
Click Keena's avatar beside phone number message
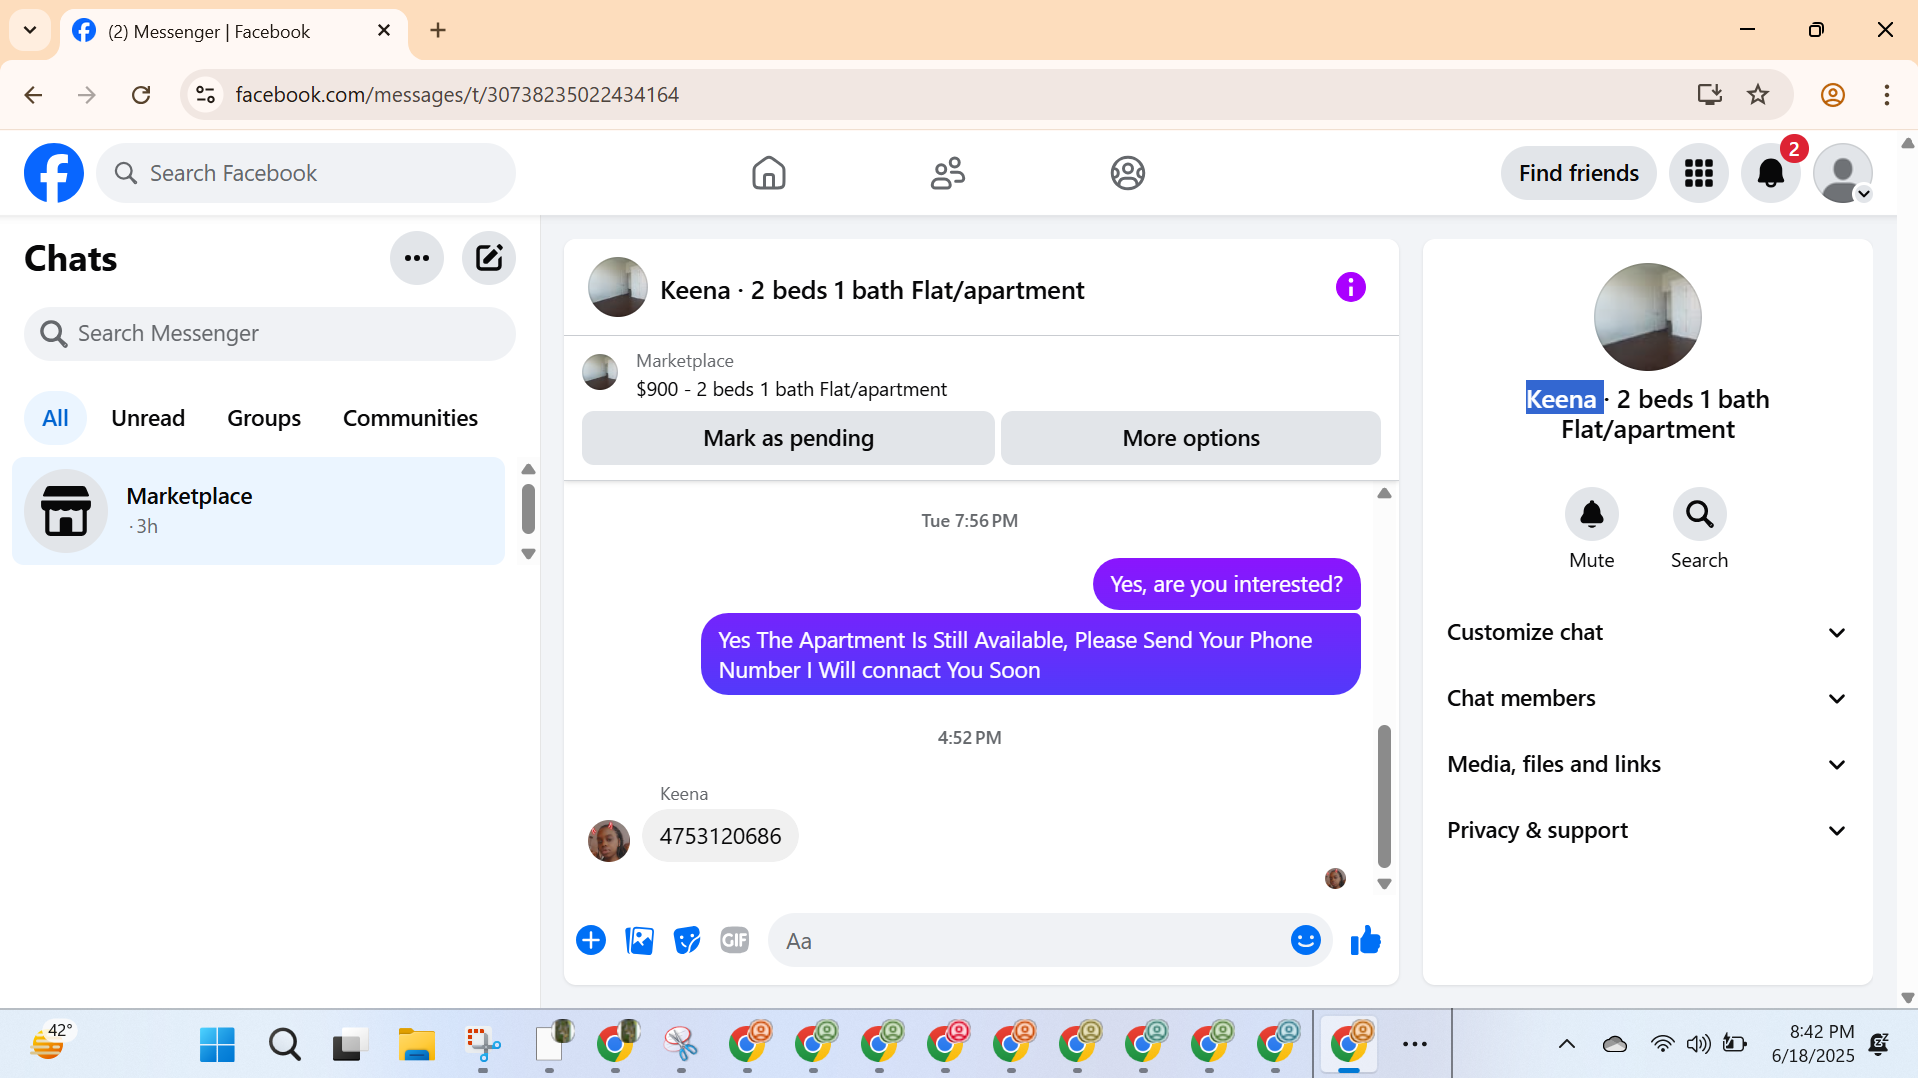point(608,841)
